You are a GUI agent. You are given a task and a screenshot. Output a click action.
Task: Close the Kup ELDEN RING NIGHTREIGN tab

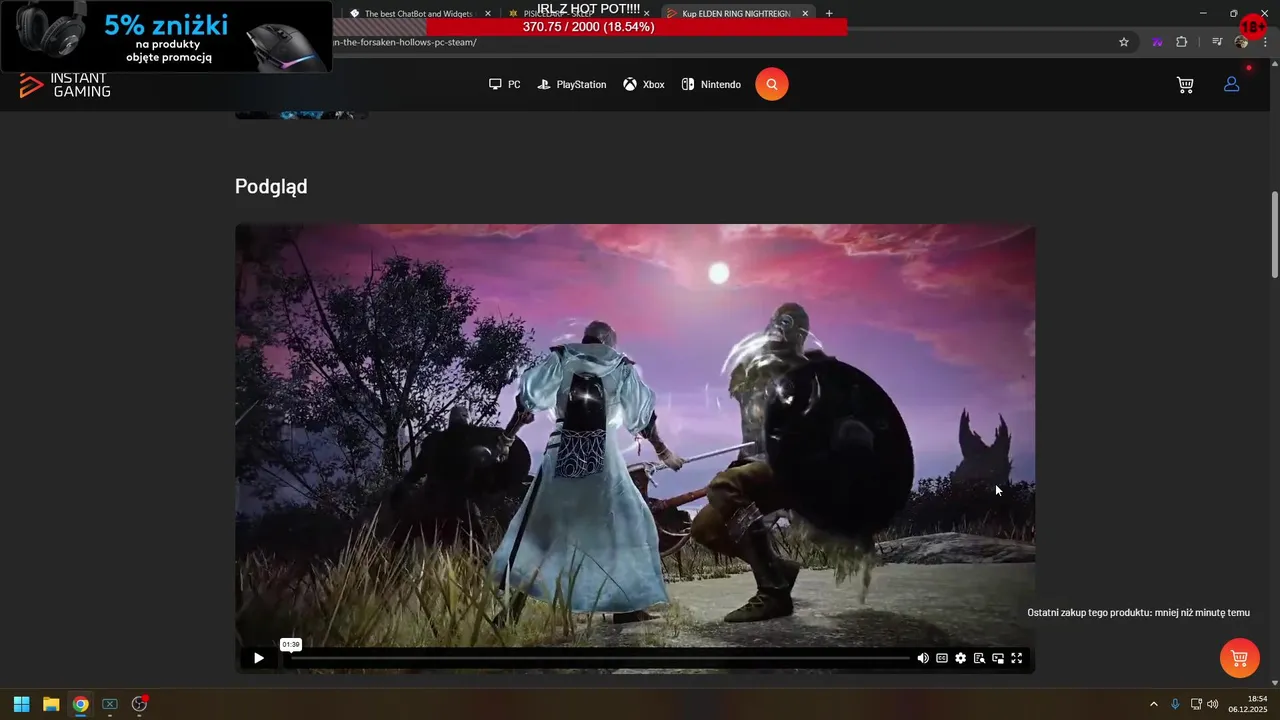tap(805, 14)
